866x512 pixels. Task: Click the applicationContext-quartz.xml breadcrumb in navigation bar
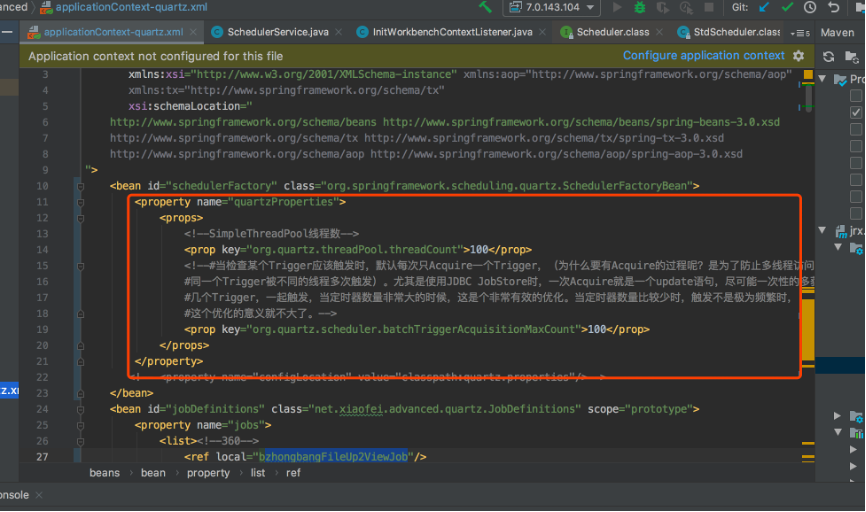[125, 7]
